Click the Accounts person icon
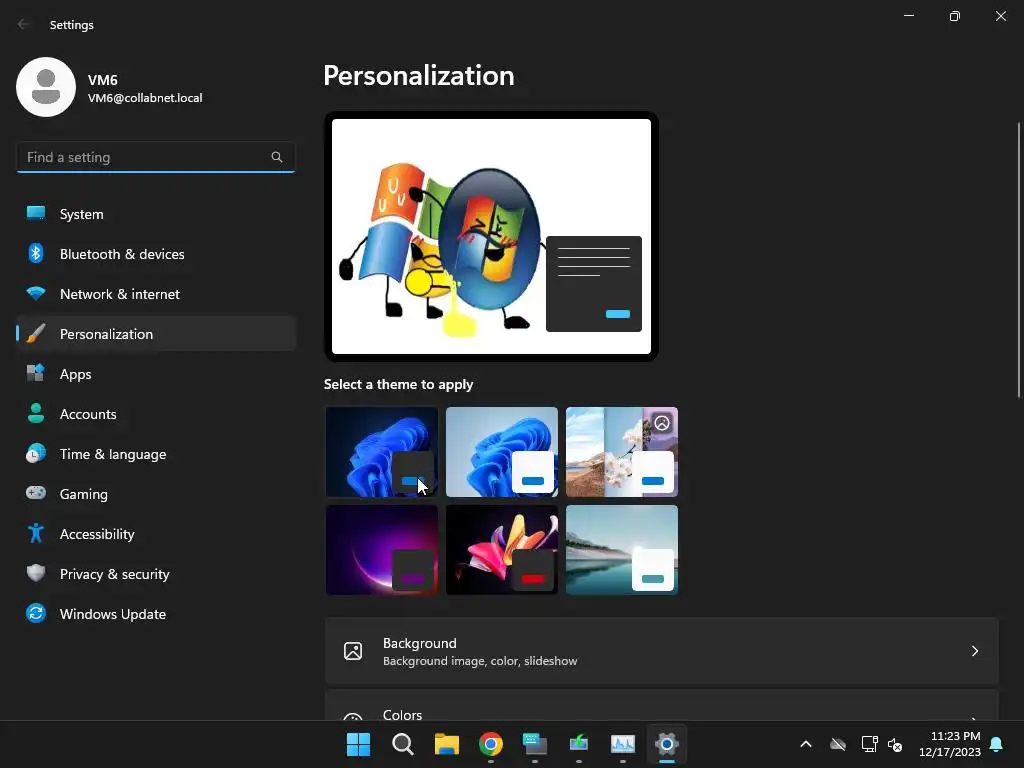The image size is (1024, 768). pos(36,413)
